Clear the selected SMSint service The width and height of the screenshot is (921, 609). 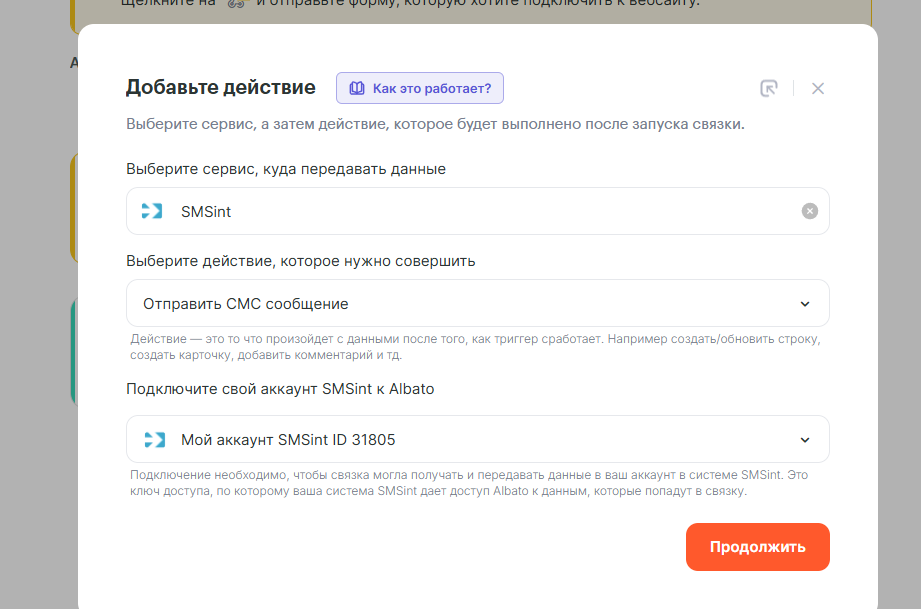coord(810,211)
